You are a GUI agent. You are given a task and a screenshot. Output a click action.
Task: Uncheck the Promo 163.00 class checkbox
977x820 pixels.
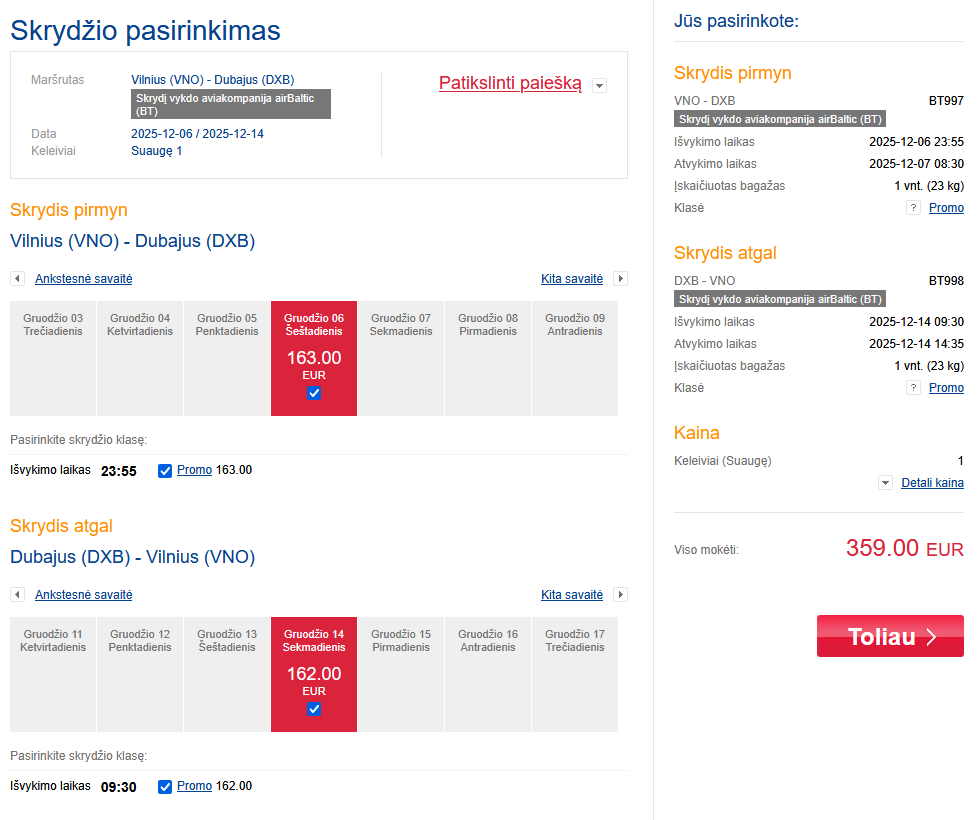coord(165,471)
